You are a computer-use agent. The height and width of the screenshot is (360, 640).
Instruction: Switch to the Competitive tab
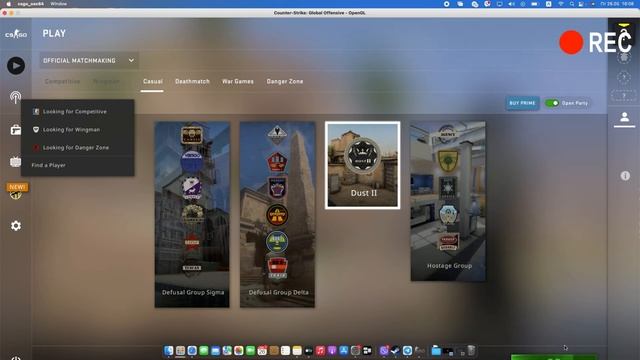tap(62, 82)
